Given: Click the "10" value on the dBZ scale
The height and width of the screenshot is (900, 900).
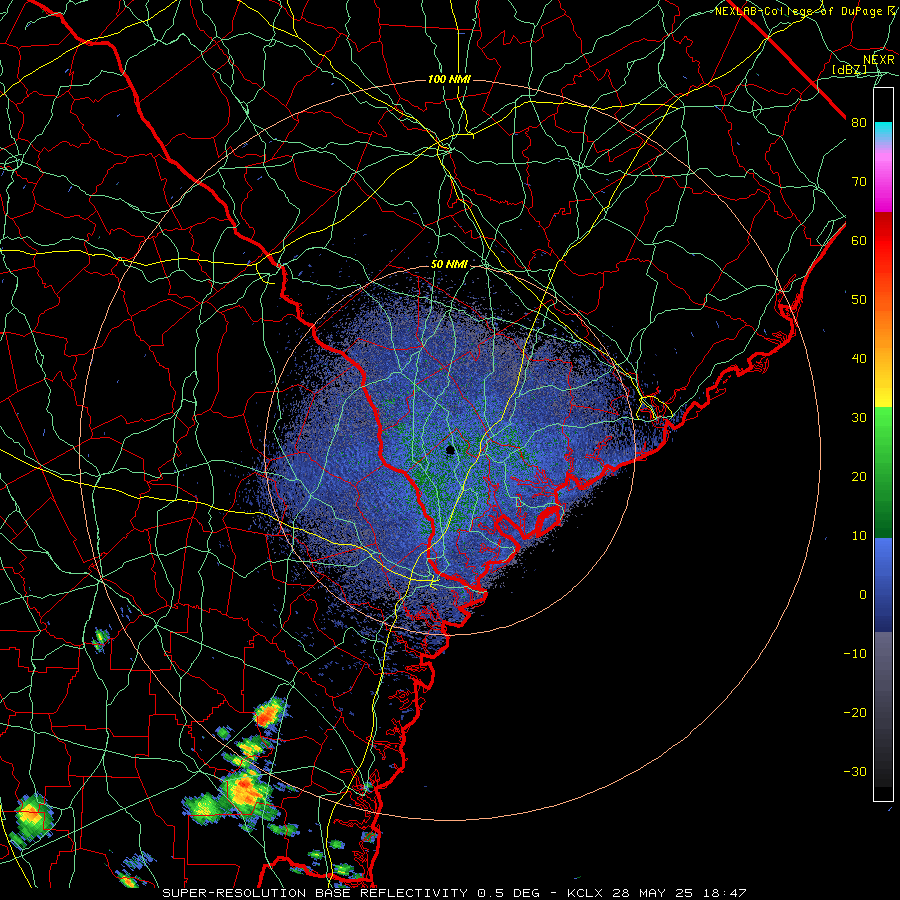Looking at the screenshot, I should [859, 536].
